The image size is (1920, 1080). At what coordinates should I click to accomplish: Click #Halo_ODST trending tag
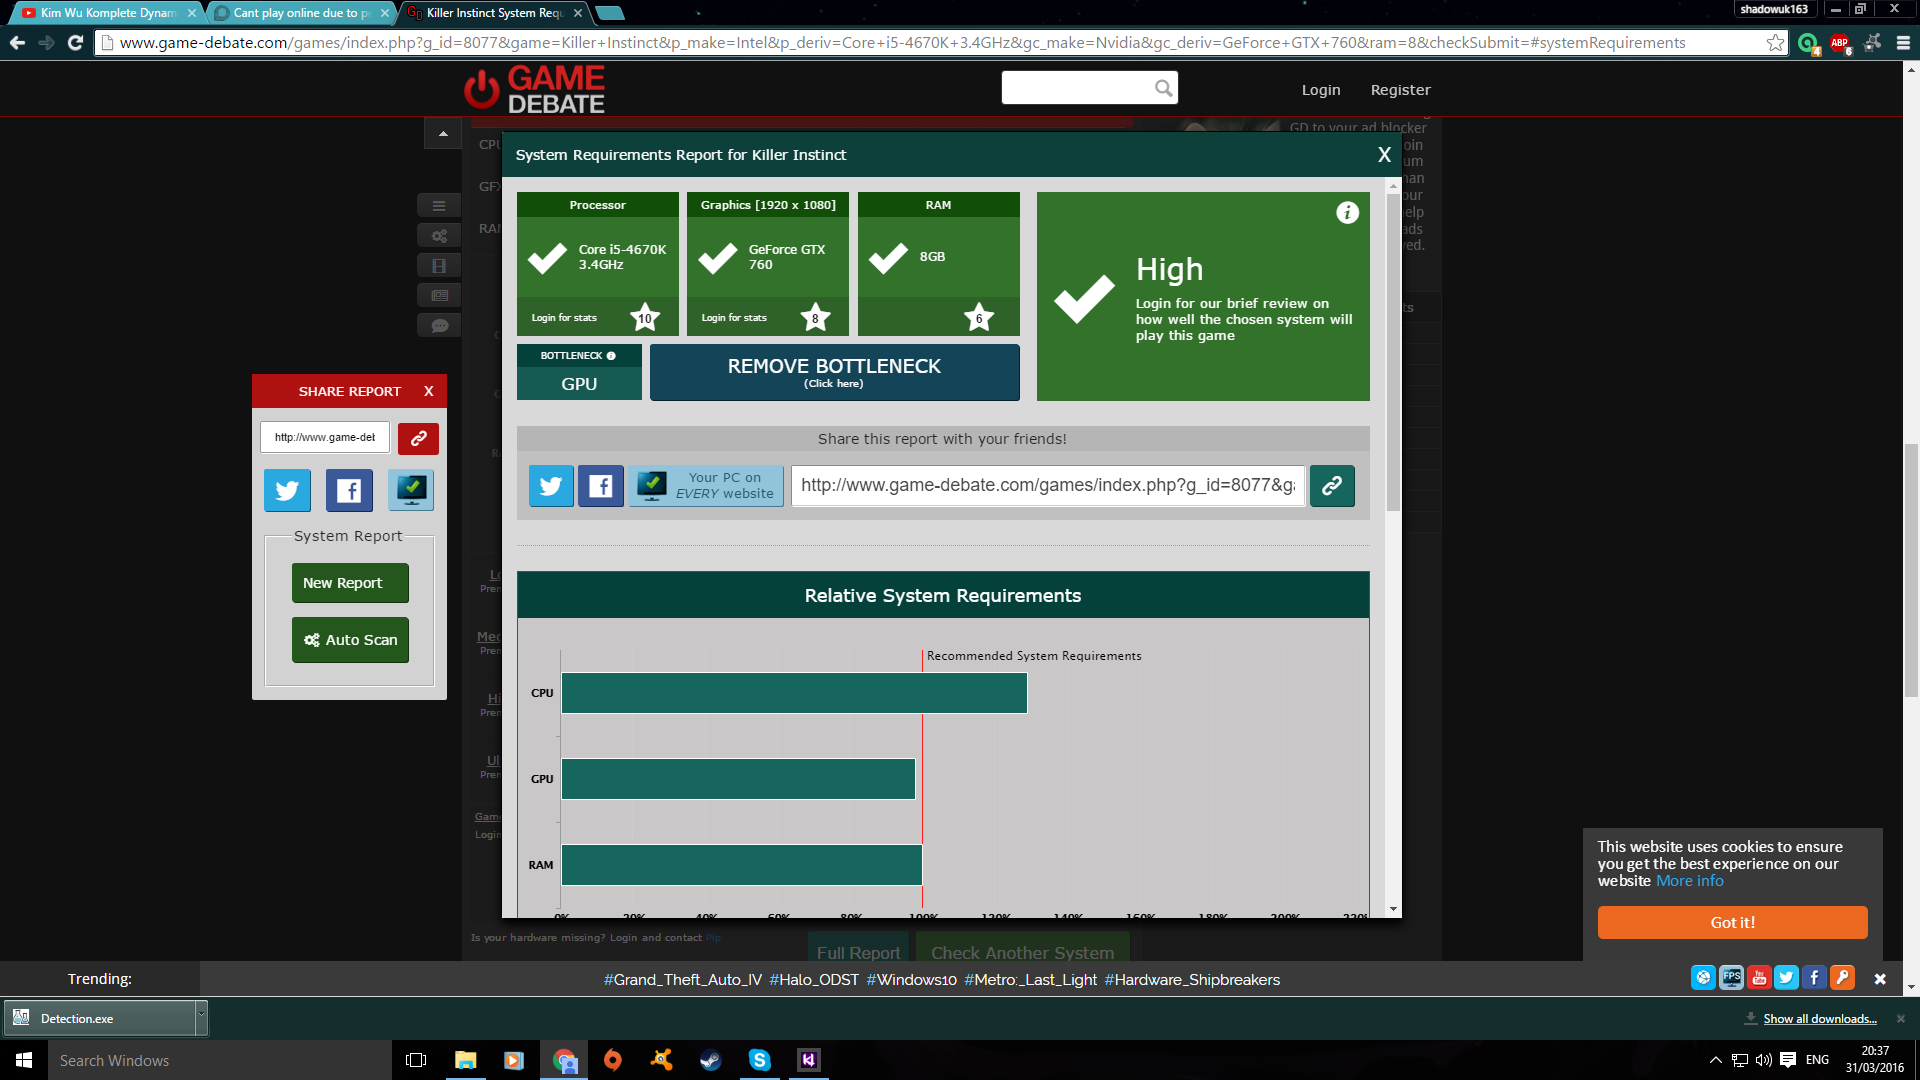tap(814, 980)
